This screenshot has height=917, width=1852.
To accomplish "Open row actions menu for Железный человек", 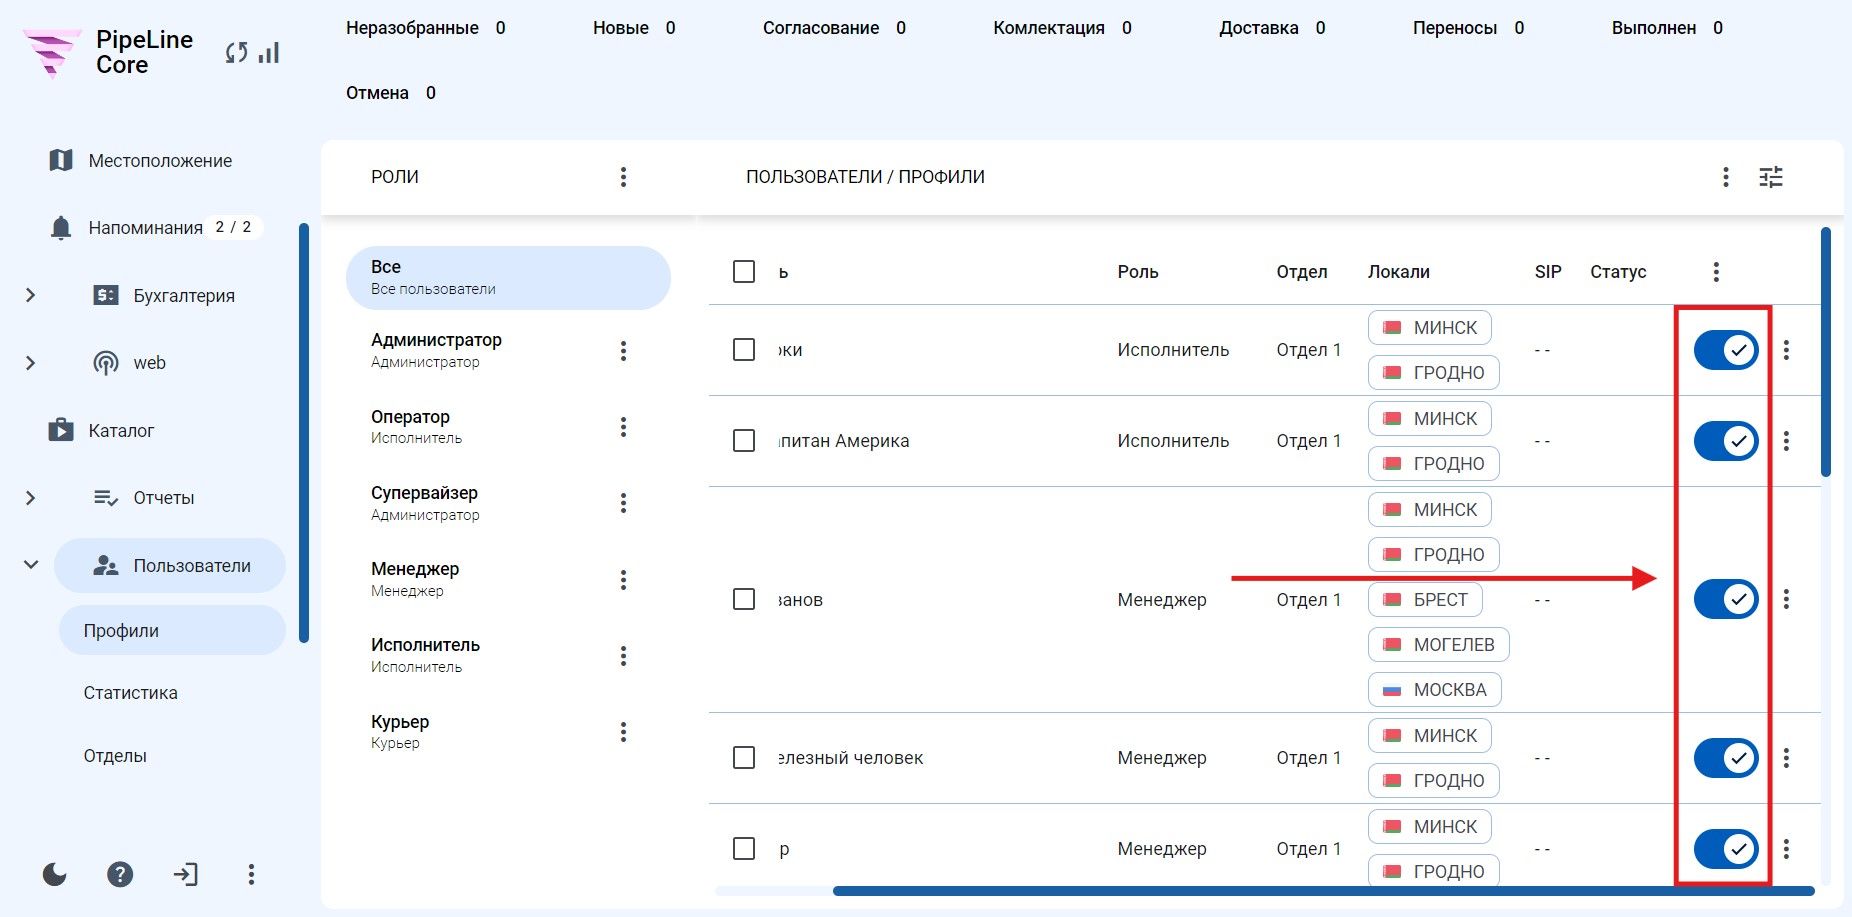I will 1787,758.
